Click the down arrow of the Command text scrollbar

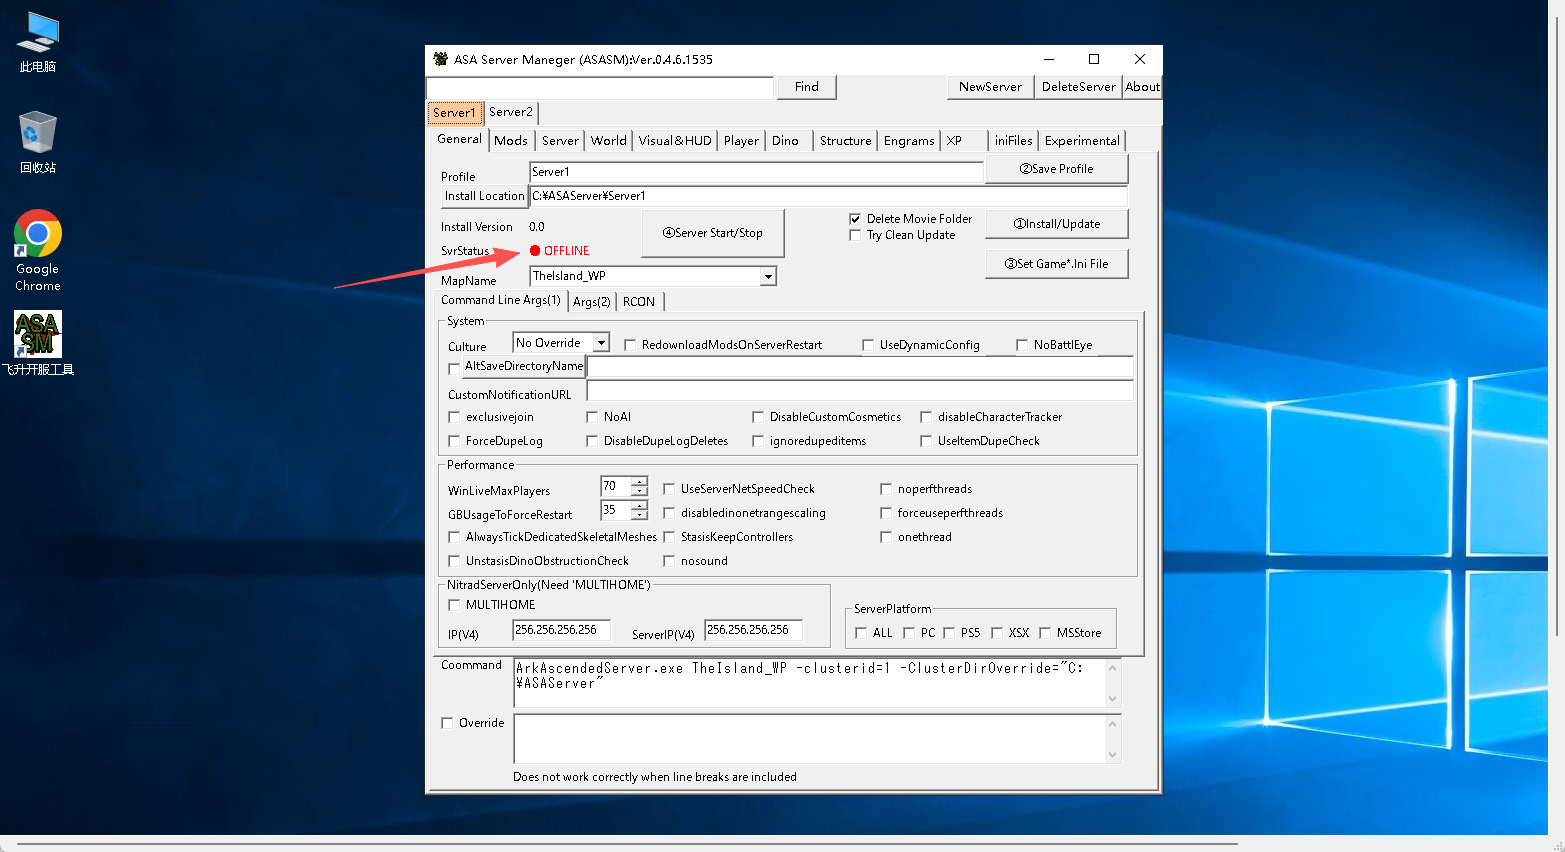pyautogui.click(x=1113, y=699)
